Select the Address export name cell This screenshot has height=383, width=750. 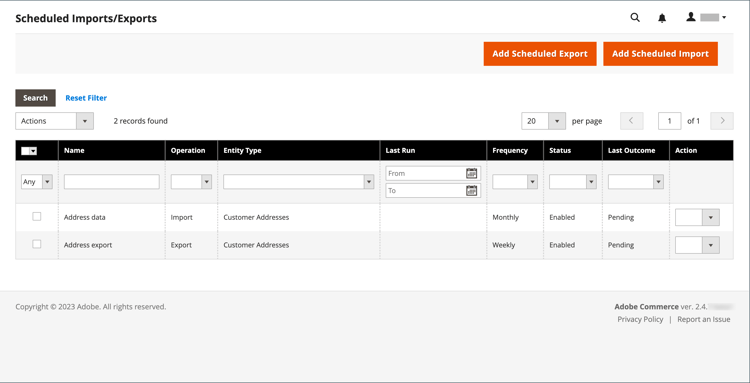(88, 245)
